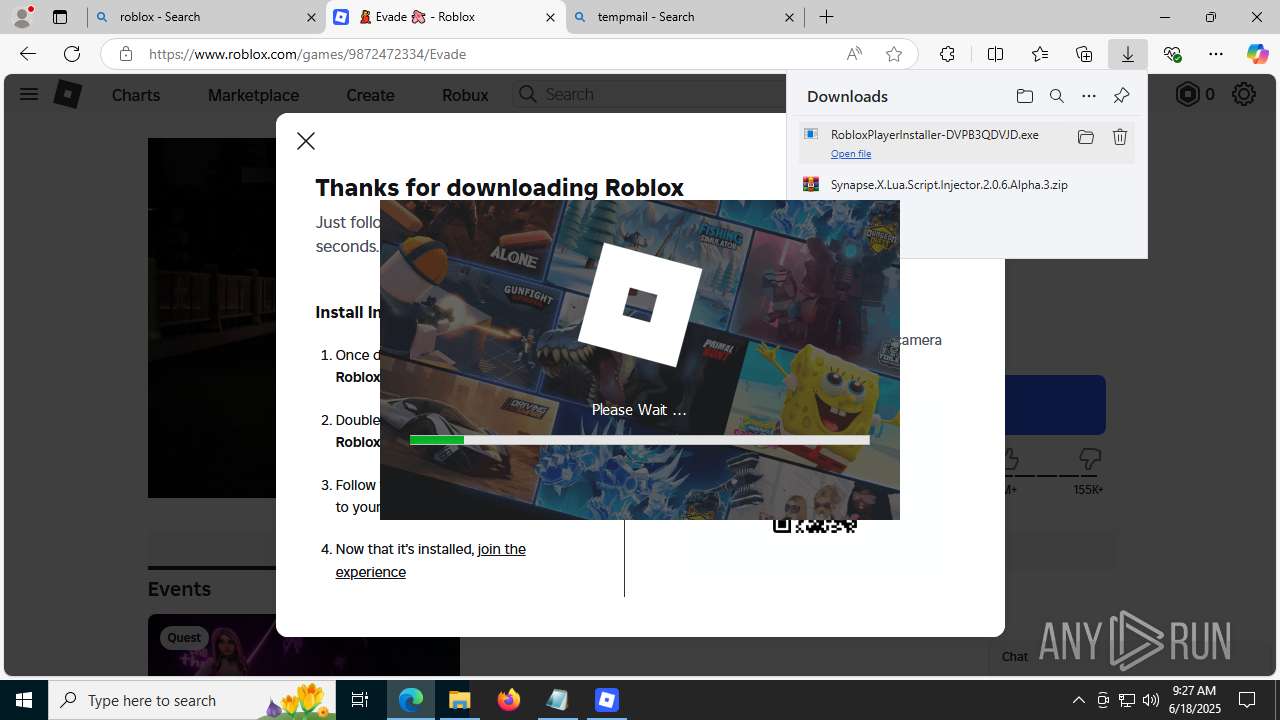Open browser Extensions menu
The height and width of the screenshot is (720, 1280).
tap(947, 54)
